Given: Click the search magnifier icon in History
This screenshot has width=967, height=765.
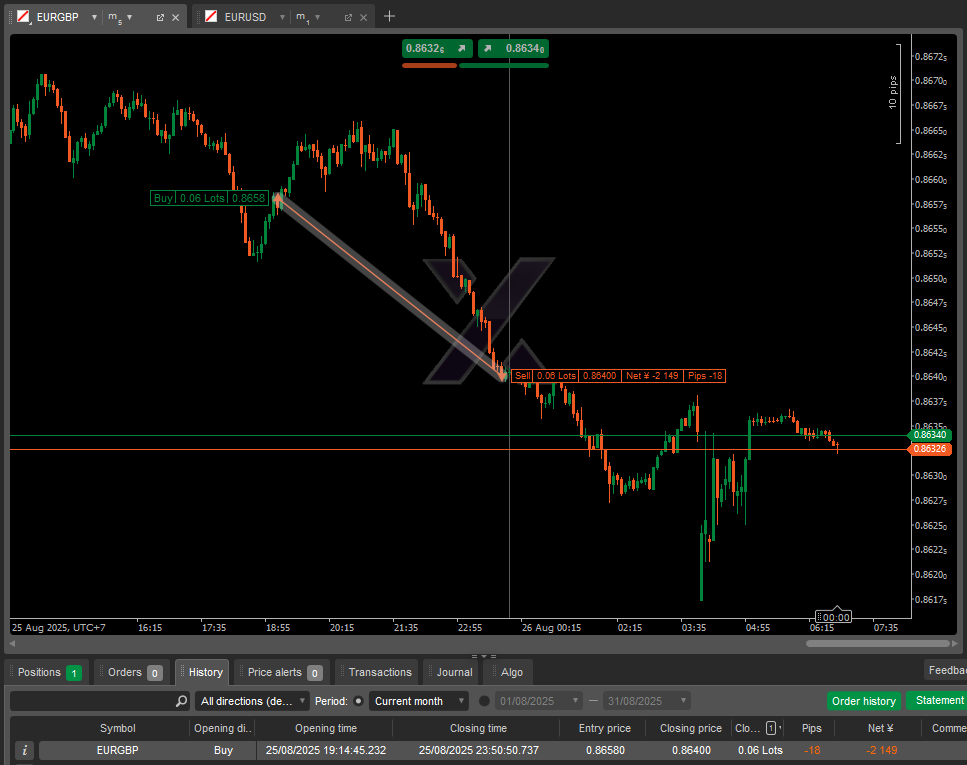Looking at the screenshot, I should (181, 701).
